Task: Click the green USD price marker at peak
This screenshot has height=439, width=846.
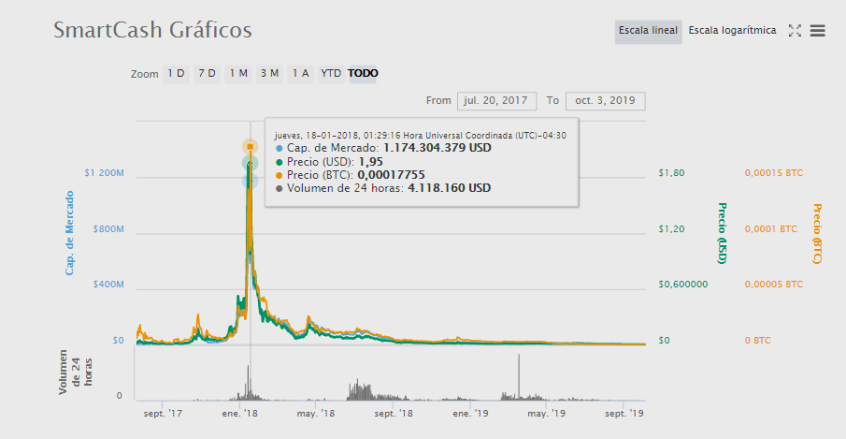Action: click(250, 163)
